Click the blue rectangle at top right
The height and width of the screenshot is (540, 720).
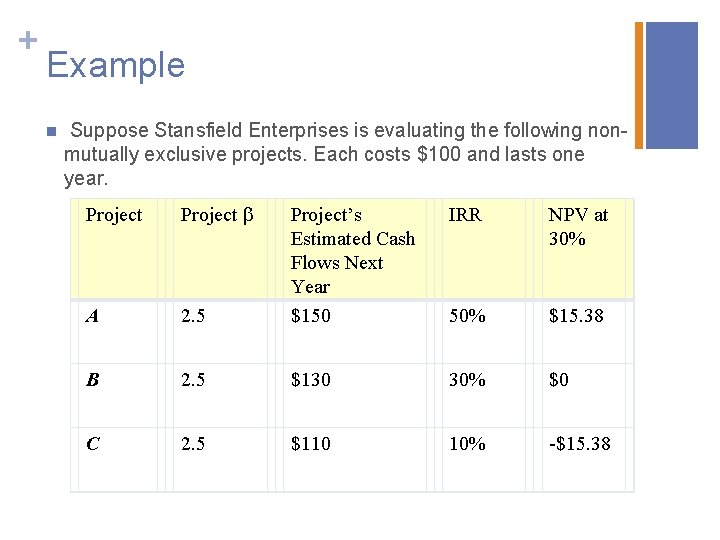672,85
